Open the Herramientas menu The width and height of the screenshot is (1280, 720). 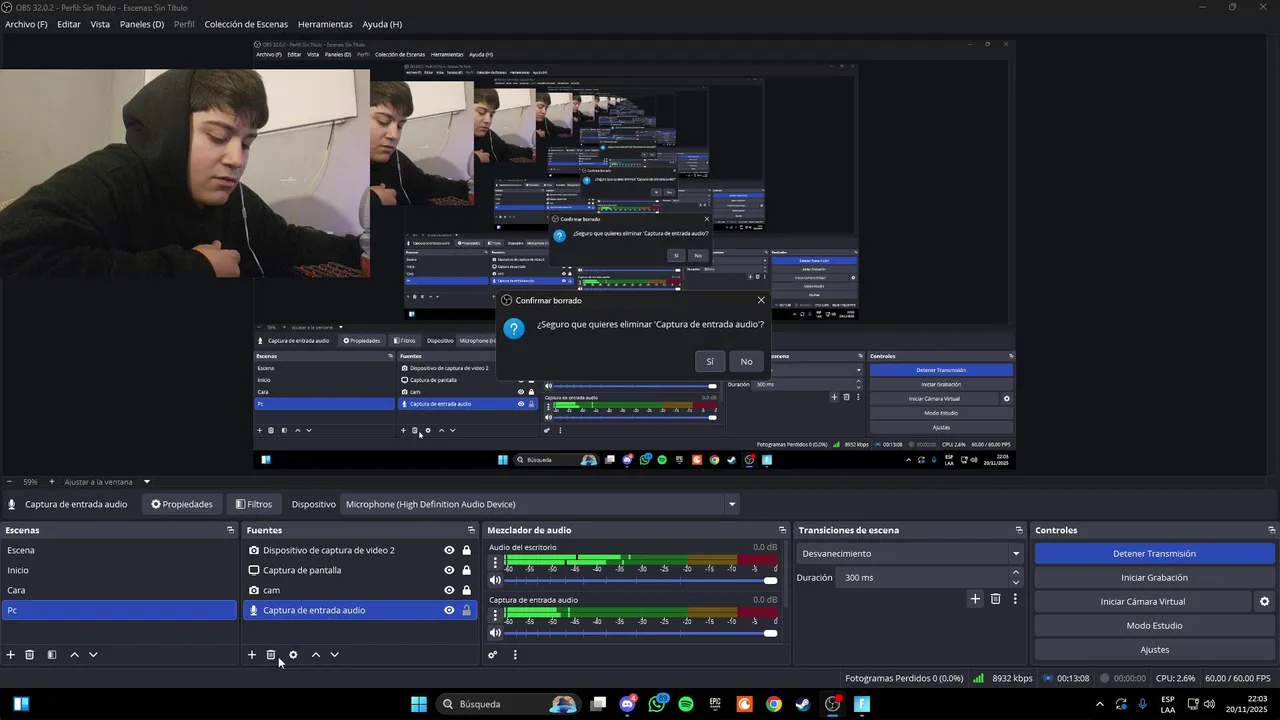pyautogui.click(x=325, y=24)
